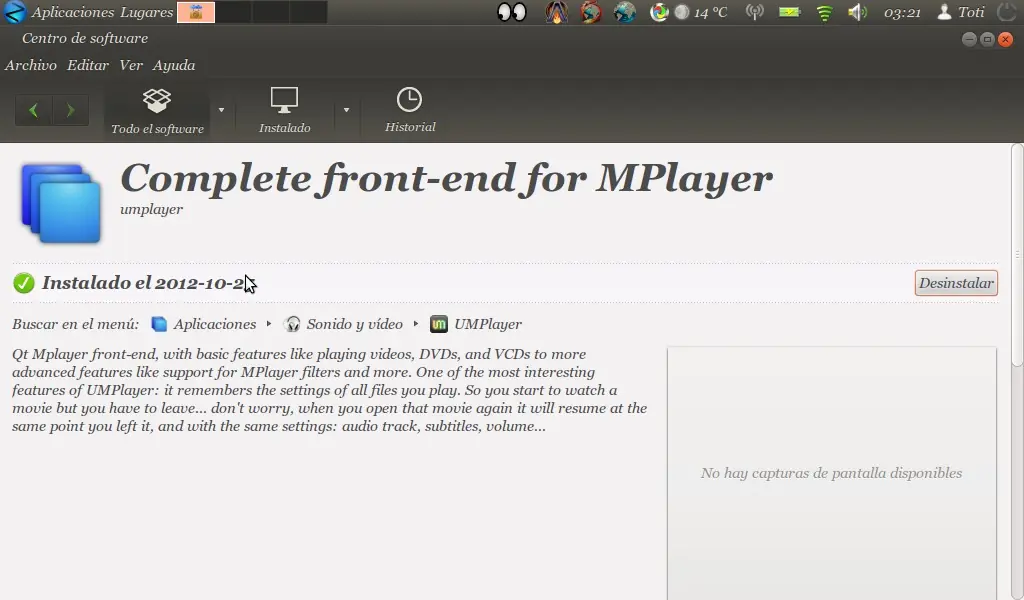Click the green installed checkmark icon
This screenshot has width=1024, height=600.
[x=24, y=283]
